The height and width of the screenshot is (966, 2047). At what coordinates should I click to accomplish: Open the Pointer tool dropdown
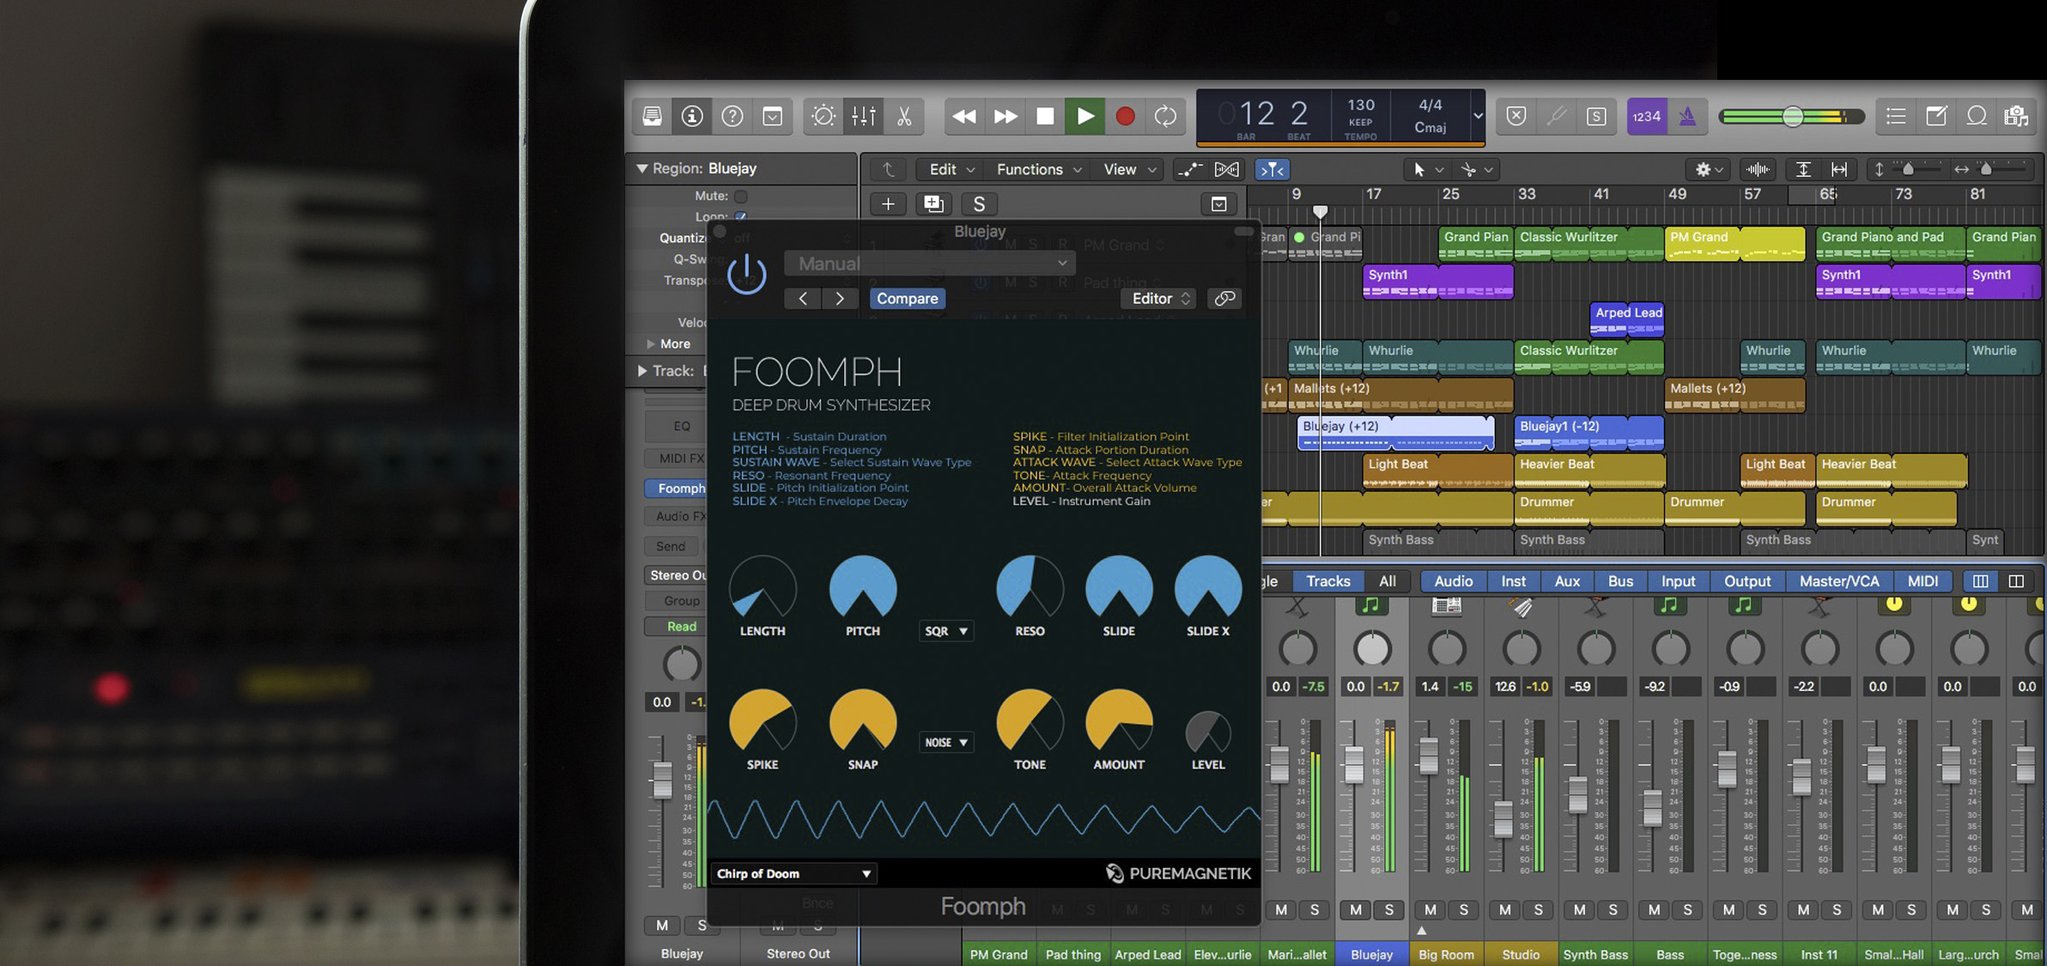point(1427,169)
